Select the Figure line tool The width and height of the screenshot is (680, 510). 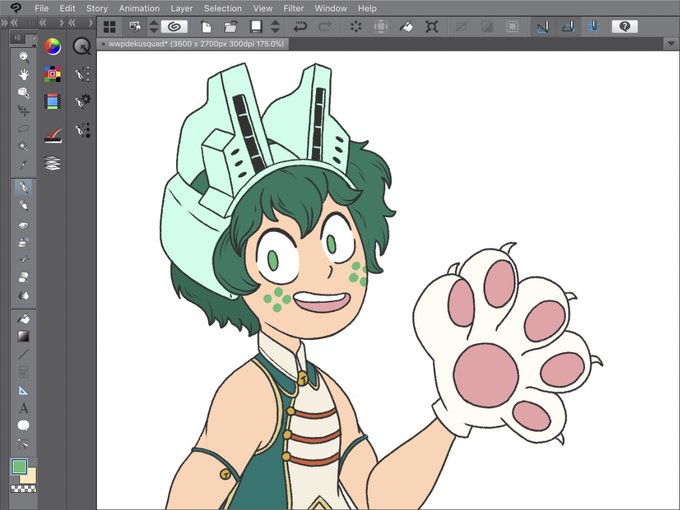coord(23,354)
